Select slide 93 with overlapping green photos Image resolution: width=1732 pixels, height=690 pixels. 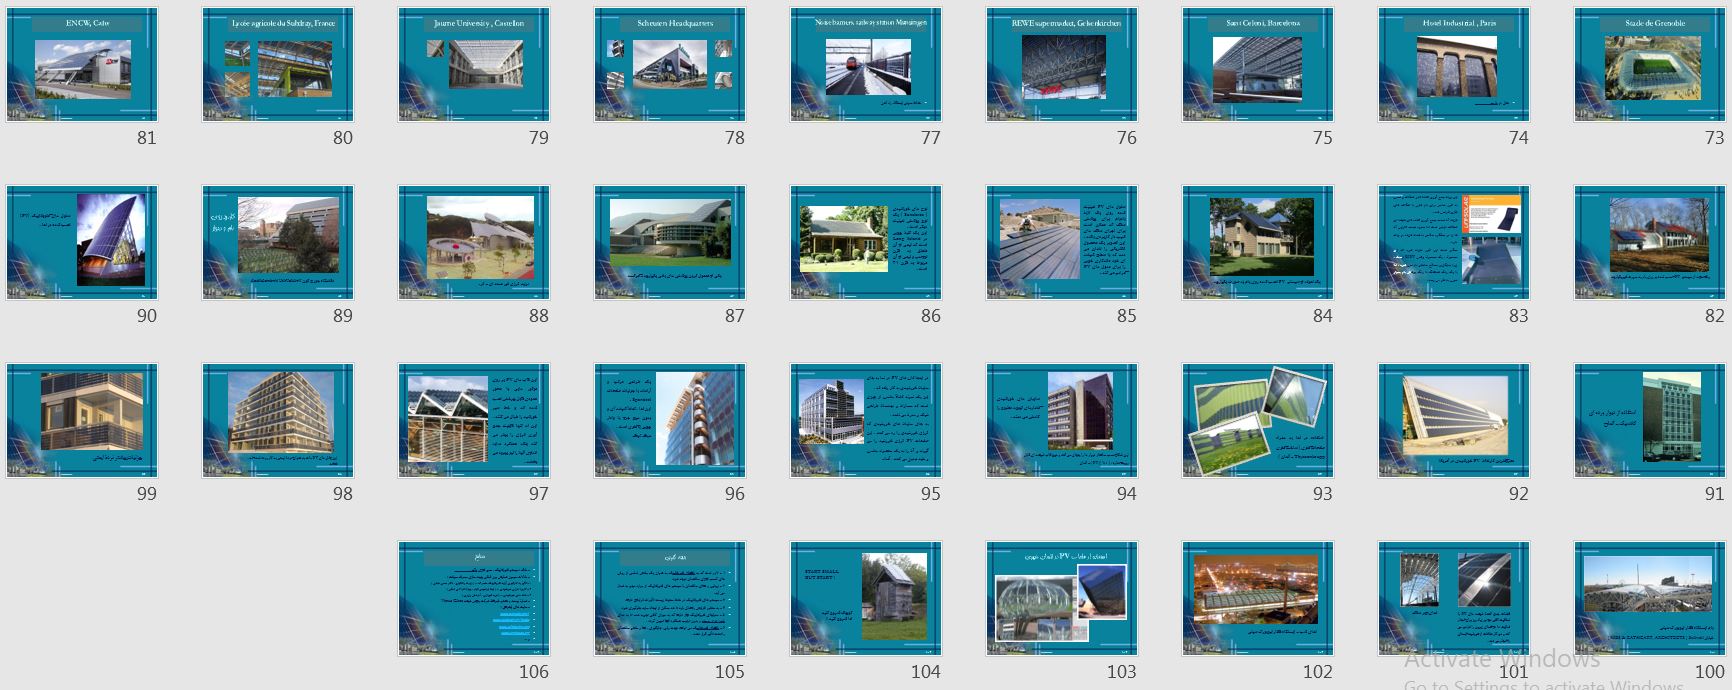click(1258, 421)
